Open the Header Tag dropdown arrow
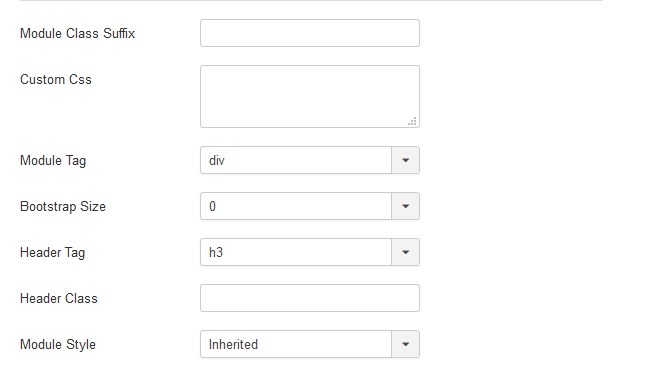The height and width of the screenshot is (373, 649). point(406,252)
